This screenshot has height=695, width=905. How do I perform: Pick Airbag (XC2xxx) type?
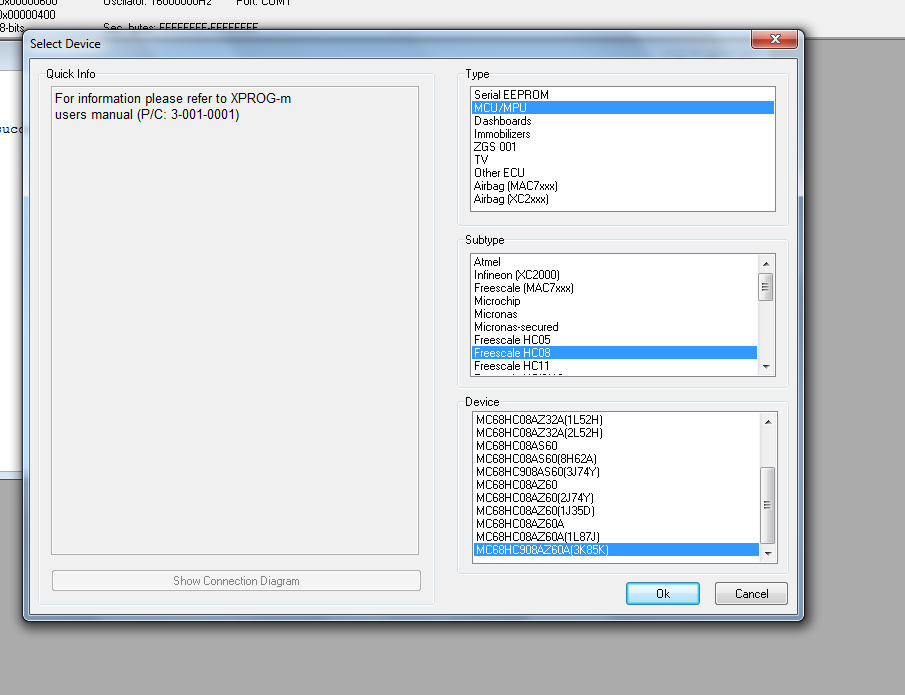pos(623,199)
